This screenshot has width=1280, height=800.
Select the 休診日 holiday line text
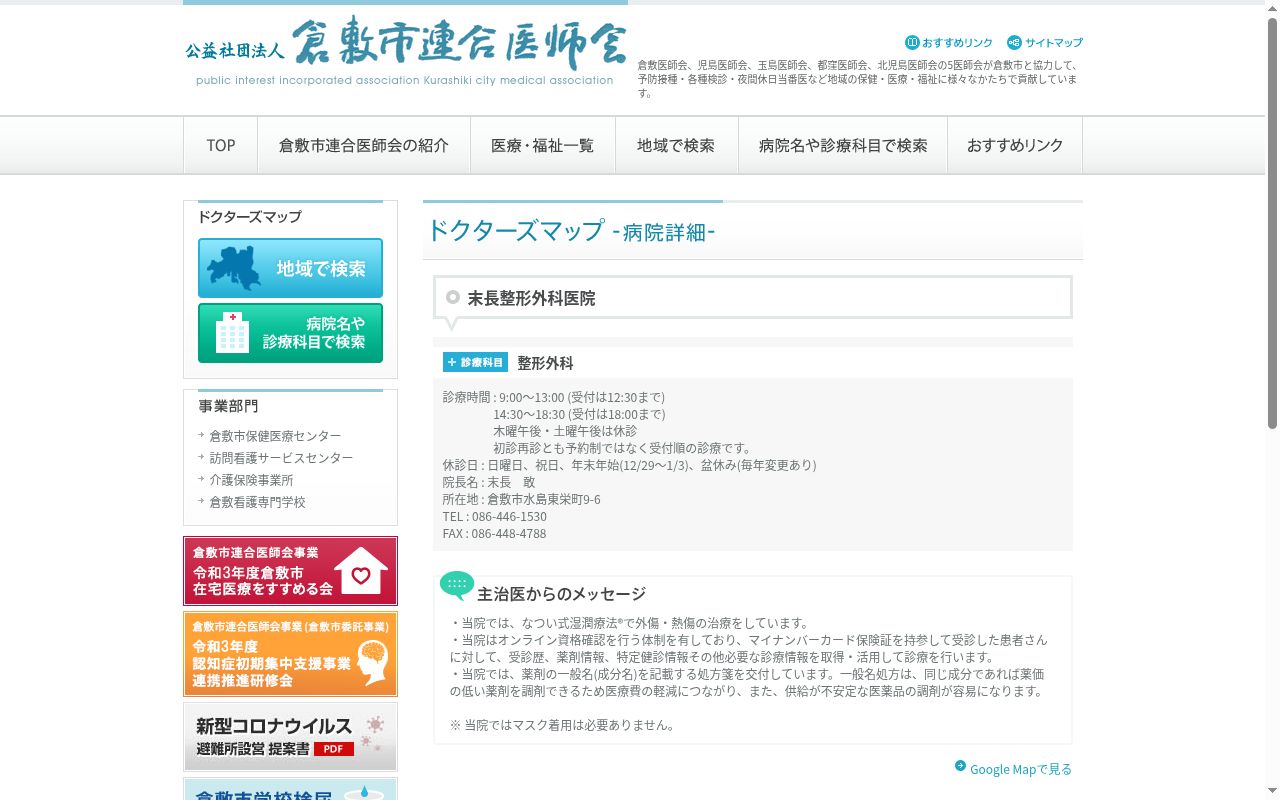(x=630, y=465)
